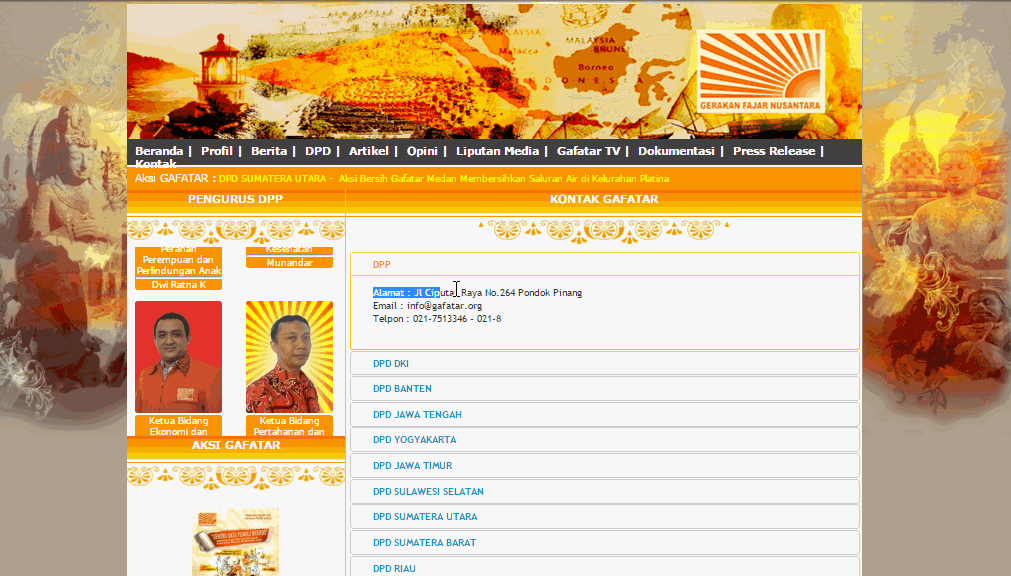This screenshot has width=1011, height=576.
Task: Click the Dwi Ratna K name label
Action: tap(179, 284)
